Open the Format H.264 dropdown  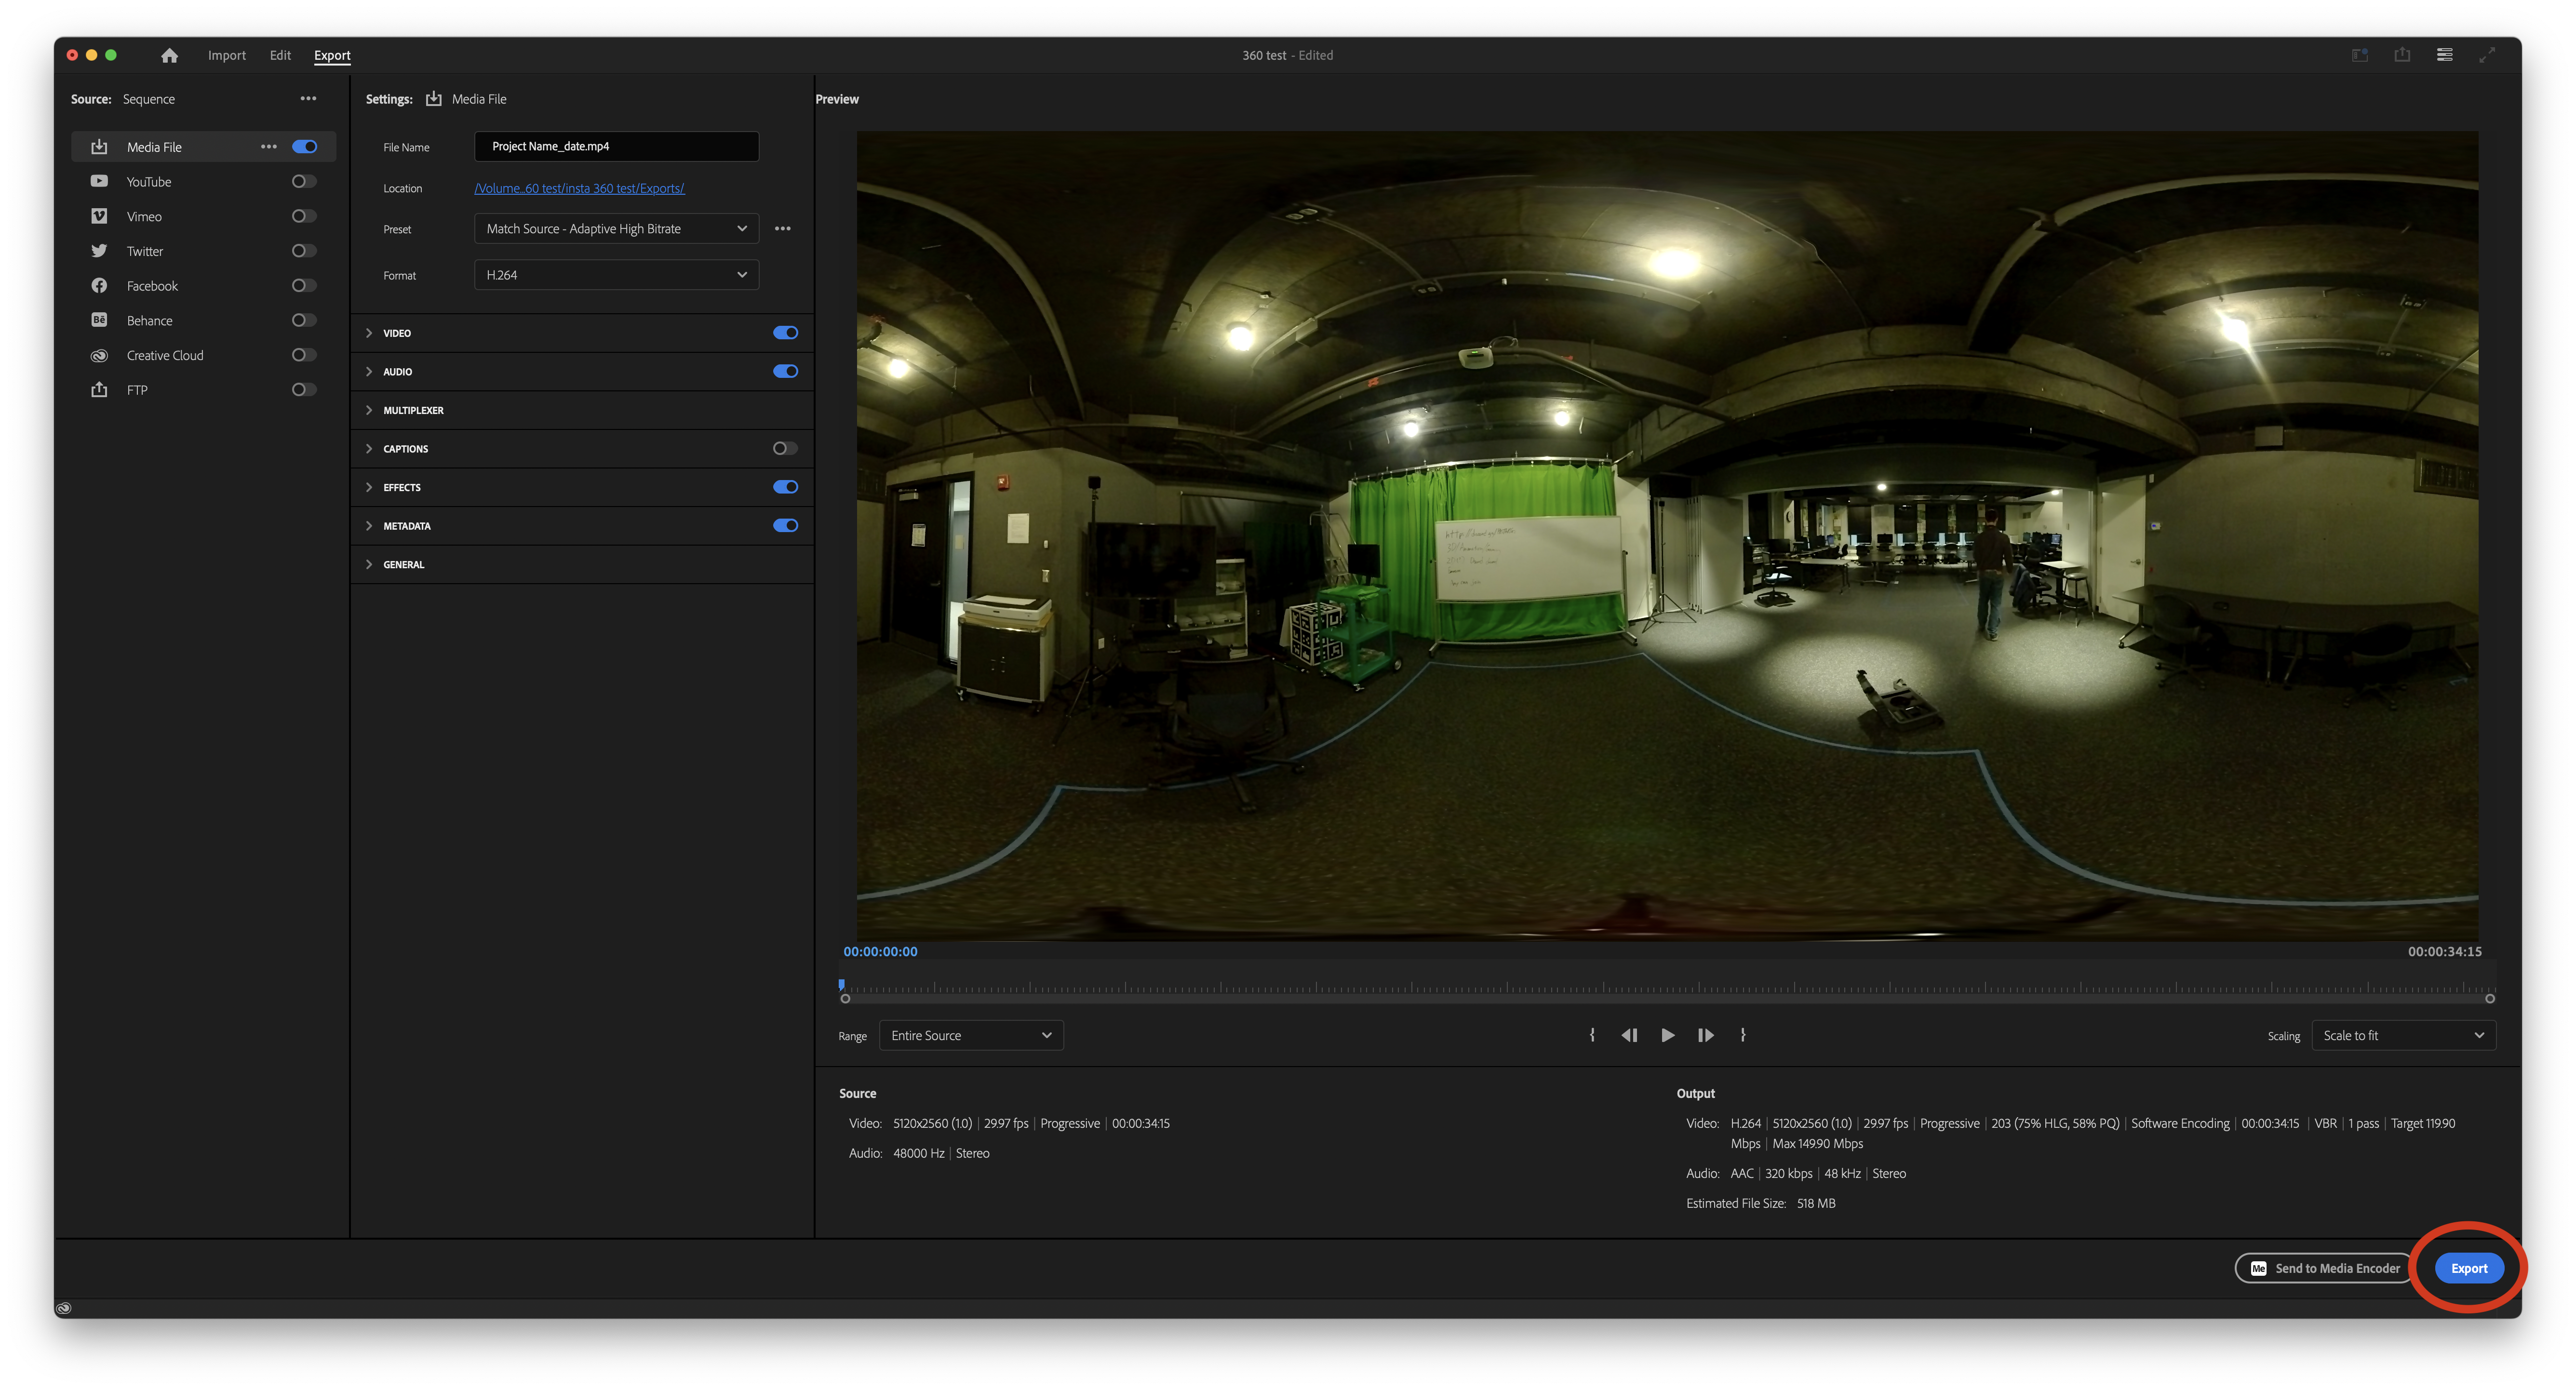tap(616, 275)
